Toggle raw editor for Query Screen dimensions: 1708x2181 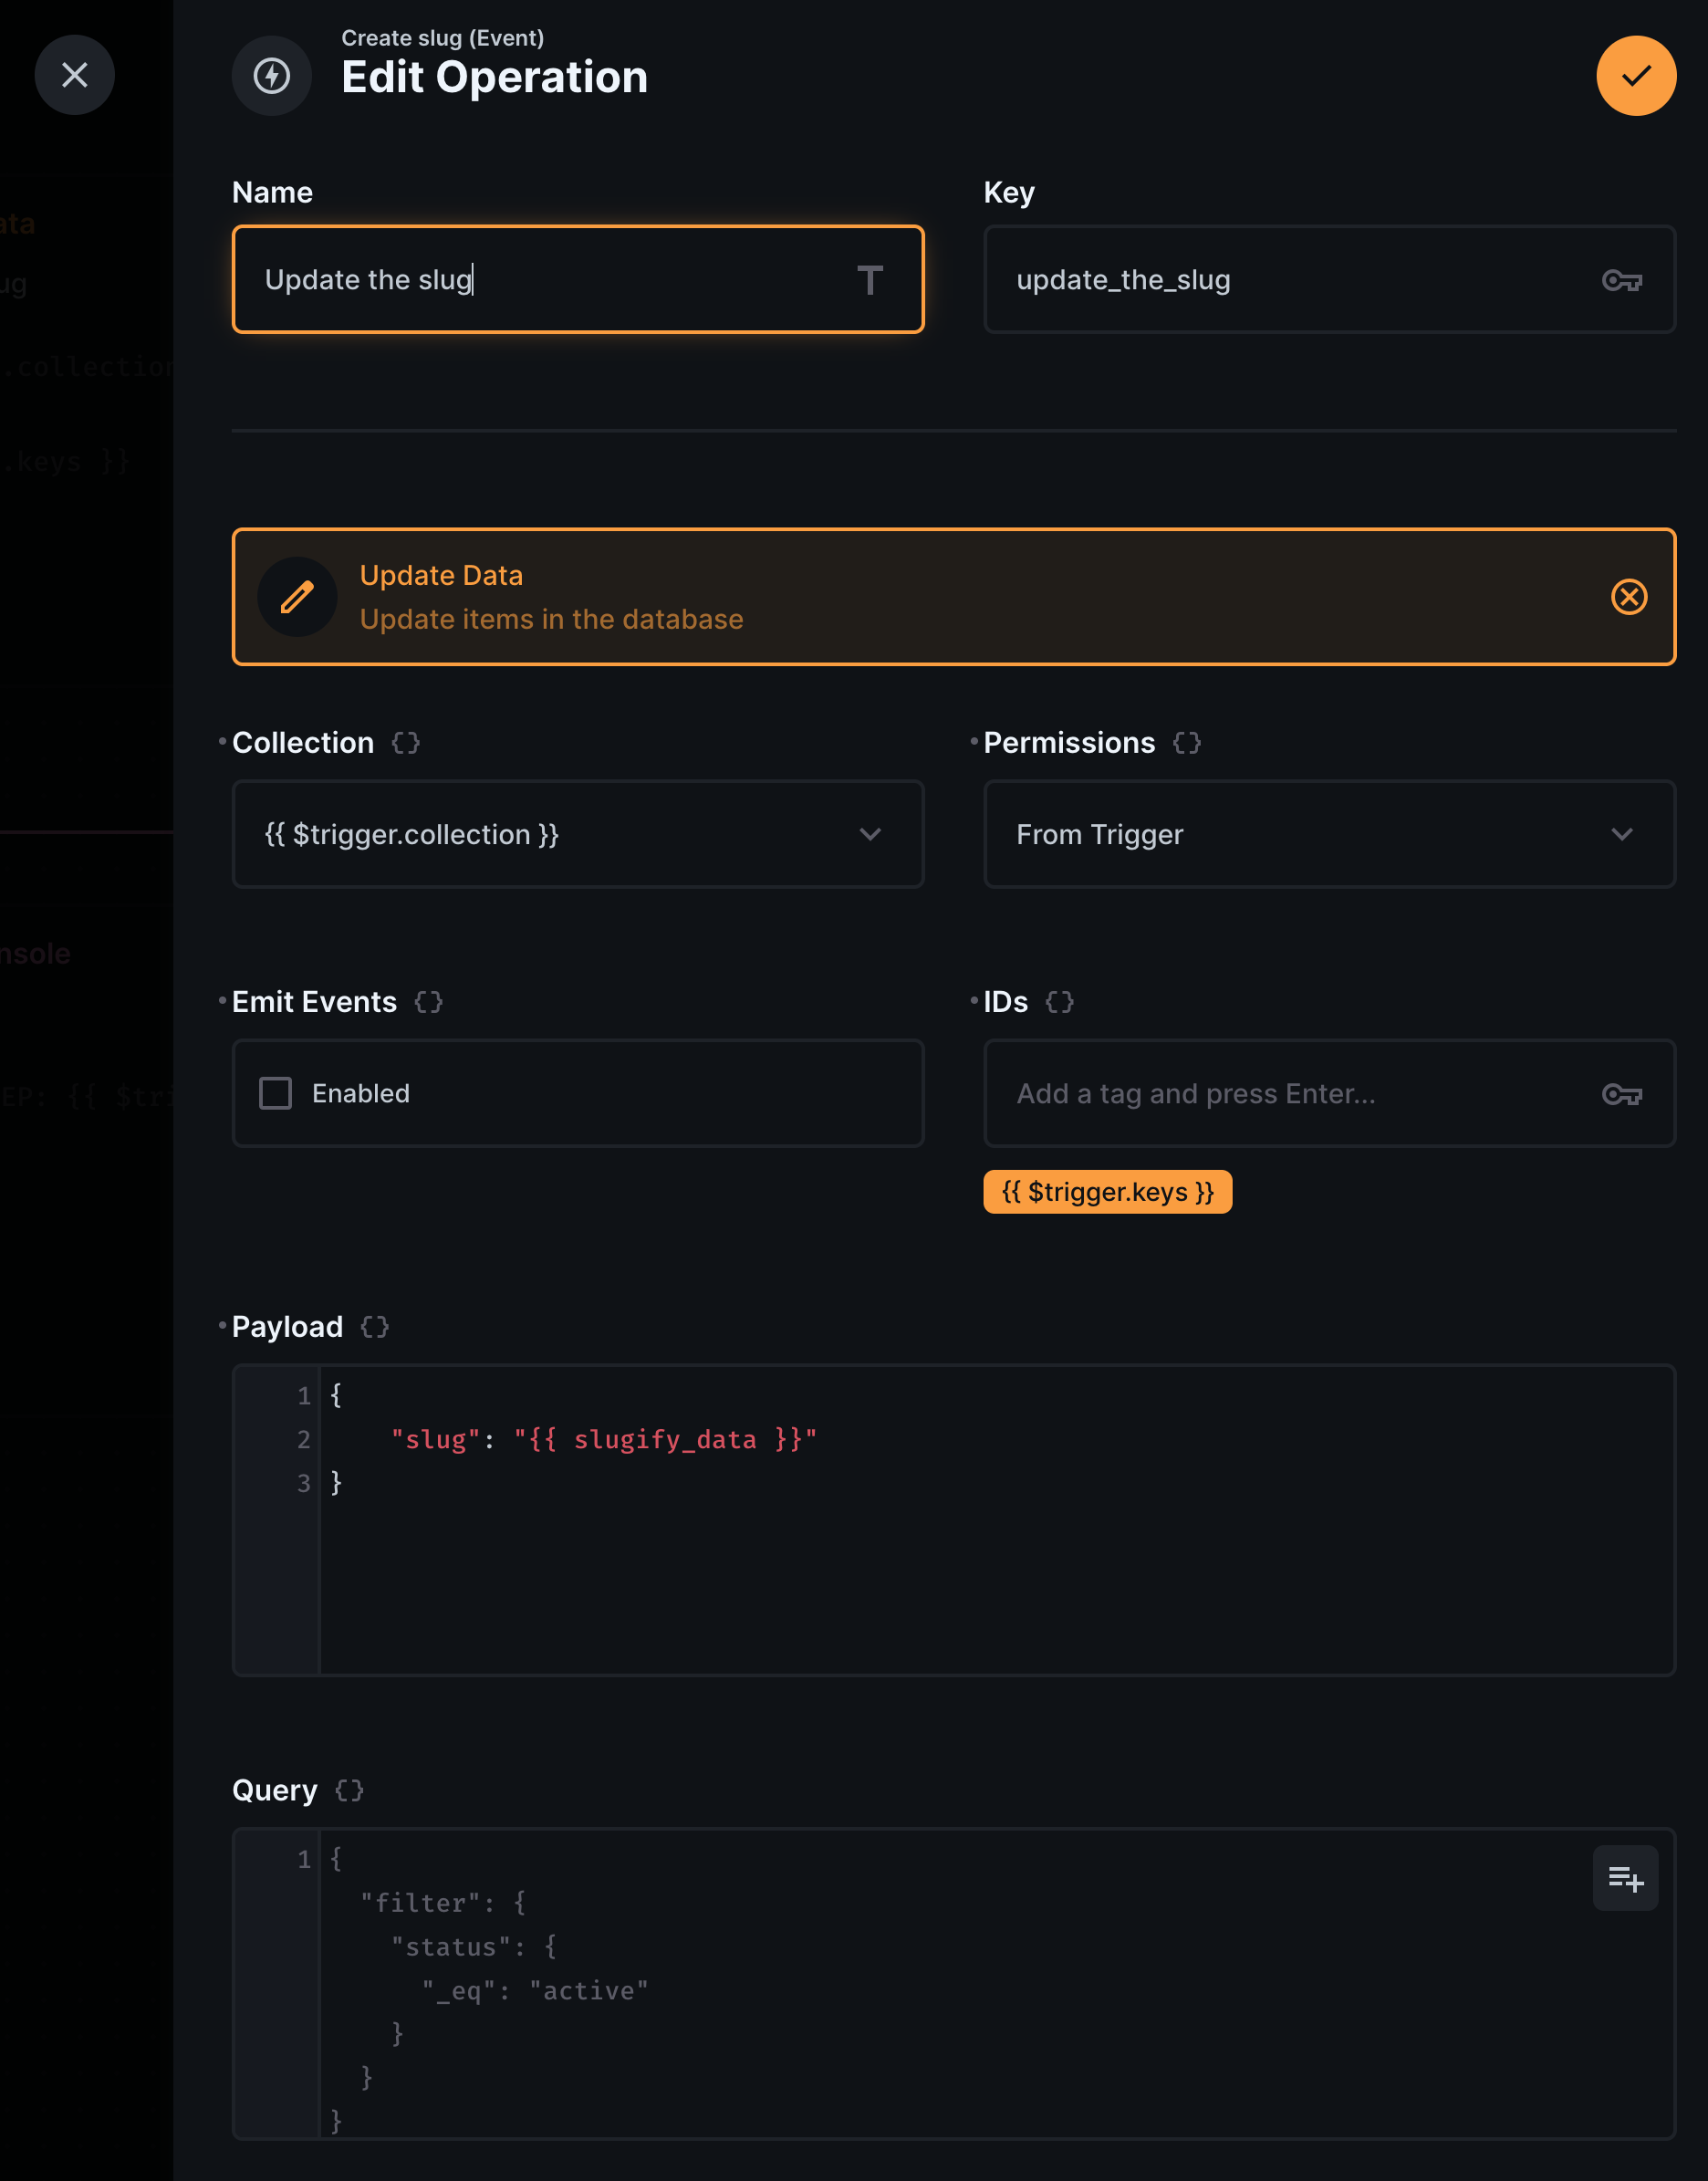[350, 1790]
